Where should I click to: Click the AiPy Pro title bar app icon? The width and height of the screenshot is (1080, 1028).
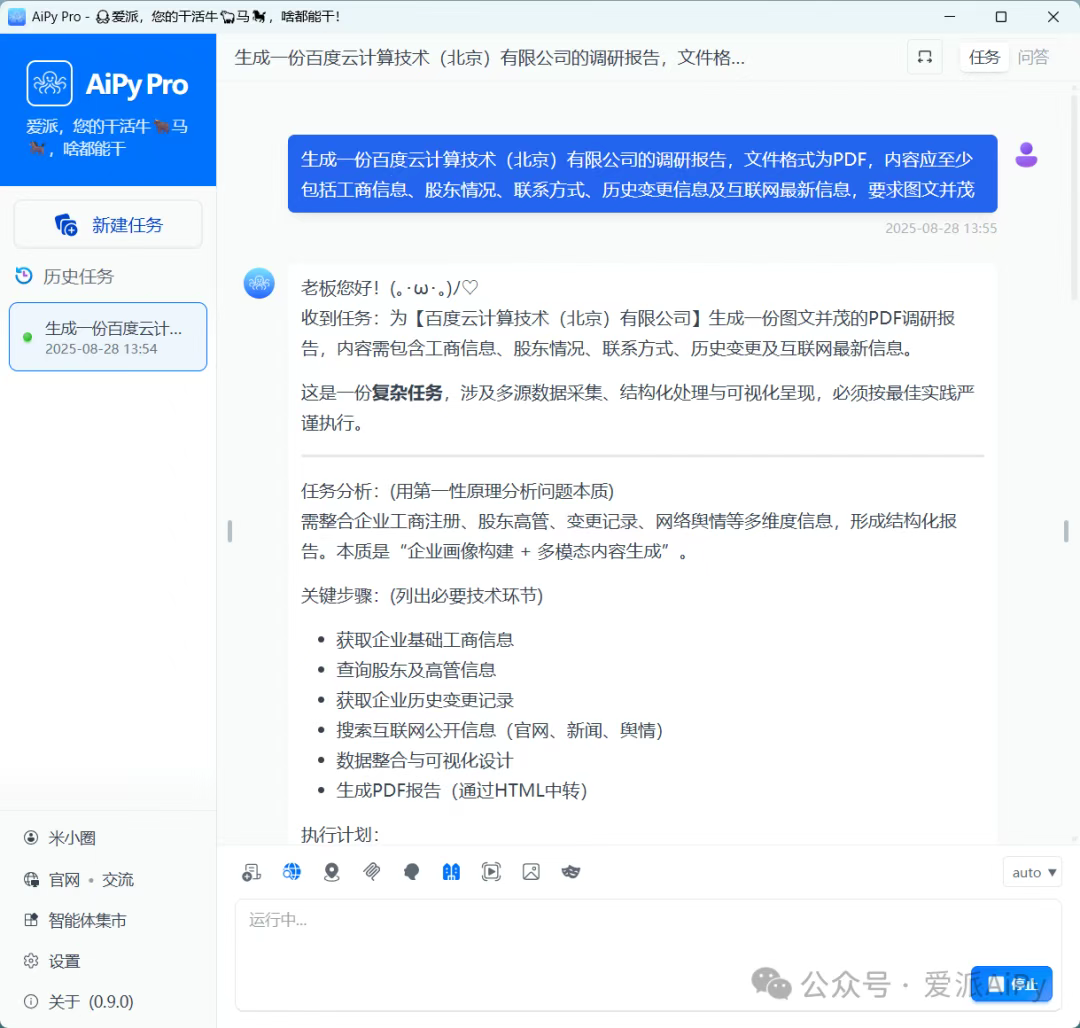pyautogui.click(x=17, y=17)
